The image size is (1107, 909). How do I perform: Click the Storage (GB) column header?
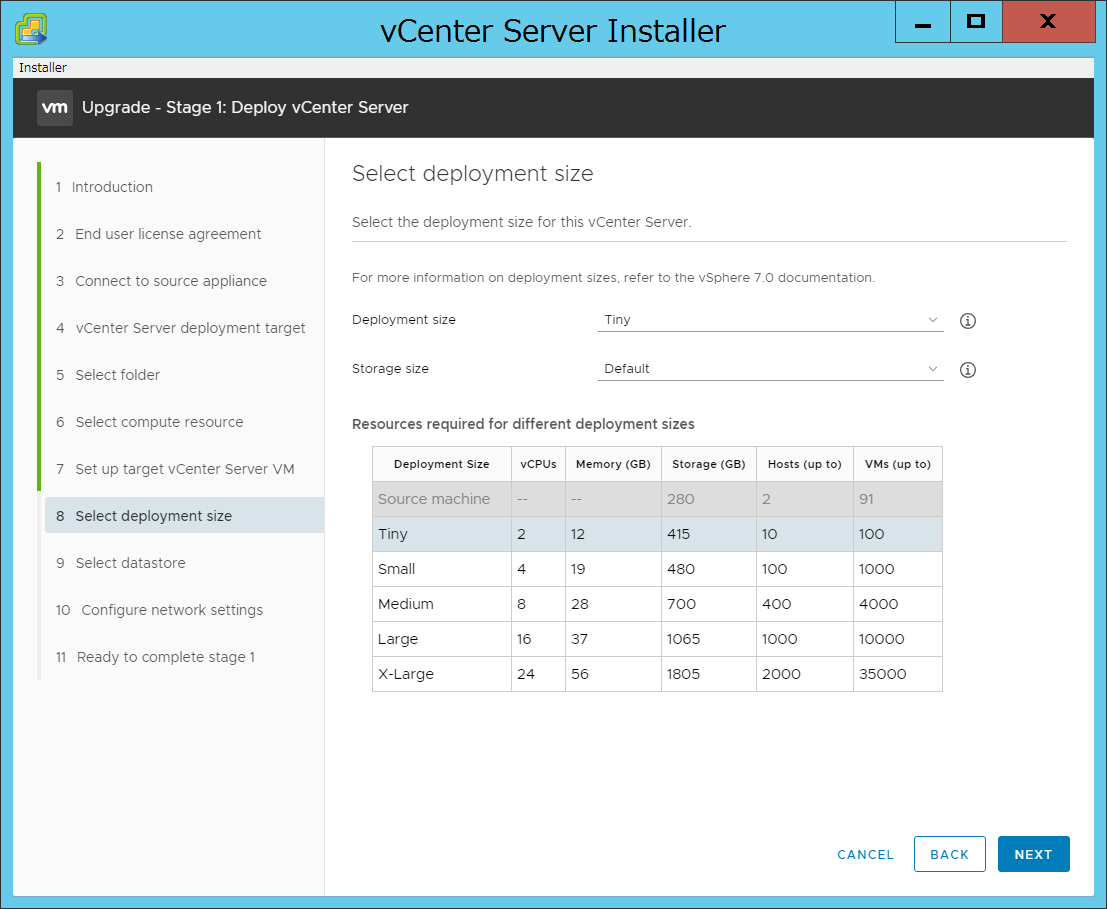point(709,464)
